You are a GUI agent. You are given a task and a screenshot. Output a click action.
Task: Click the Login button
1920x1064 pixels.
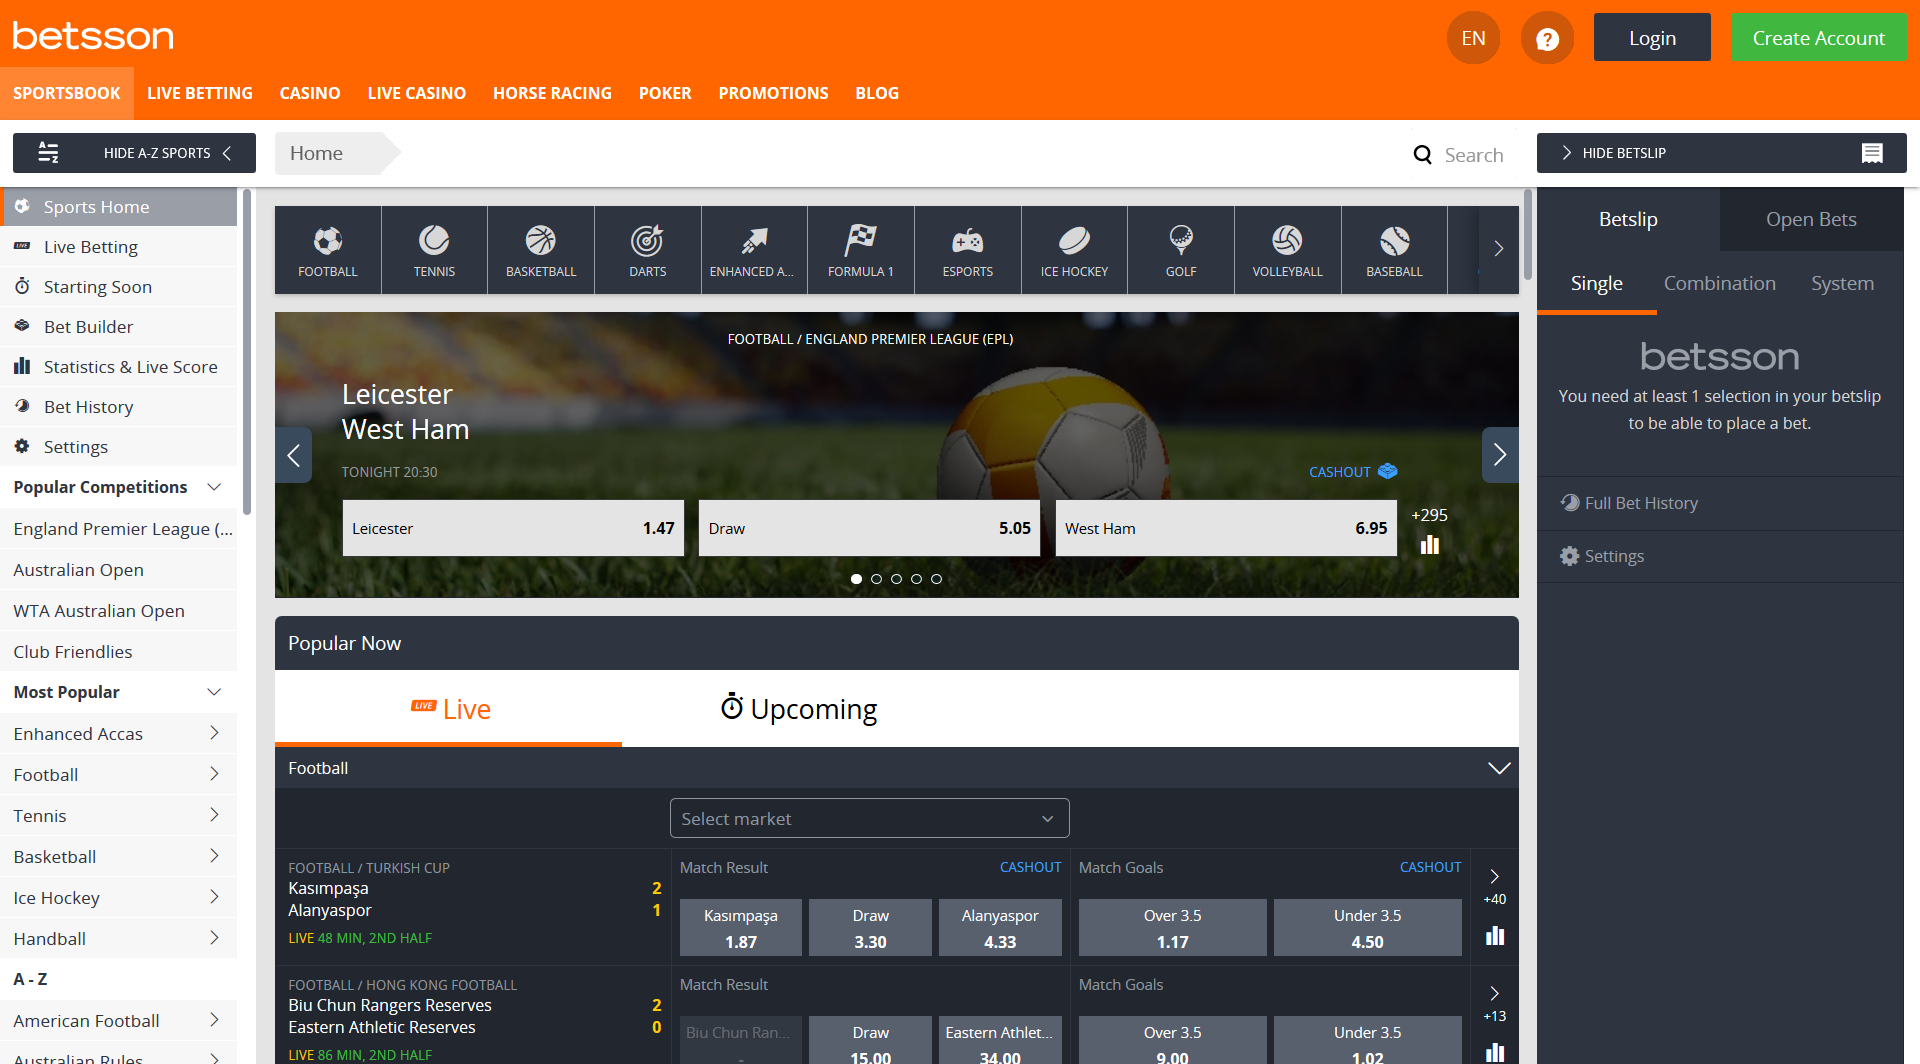pyautogui.click(x=1652, y=38)
